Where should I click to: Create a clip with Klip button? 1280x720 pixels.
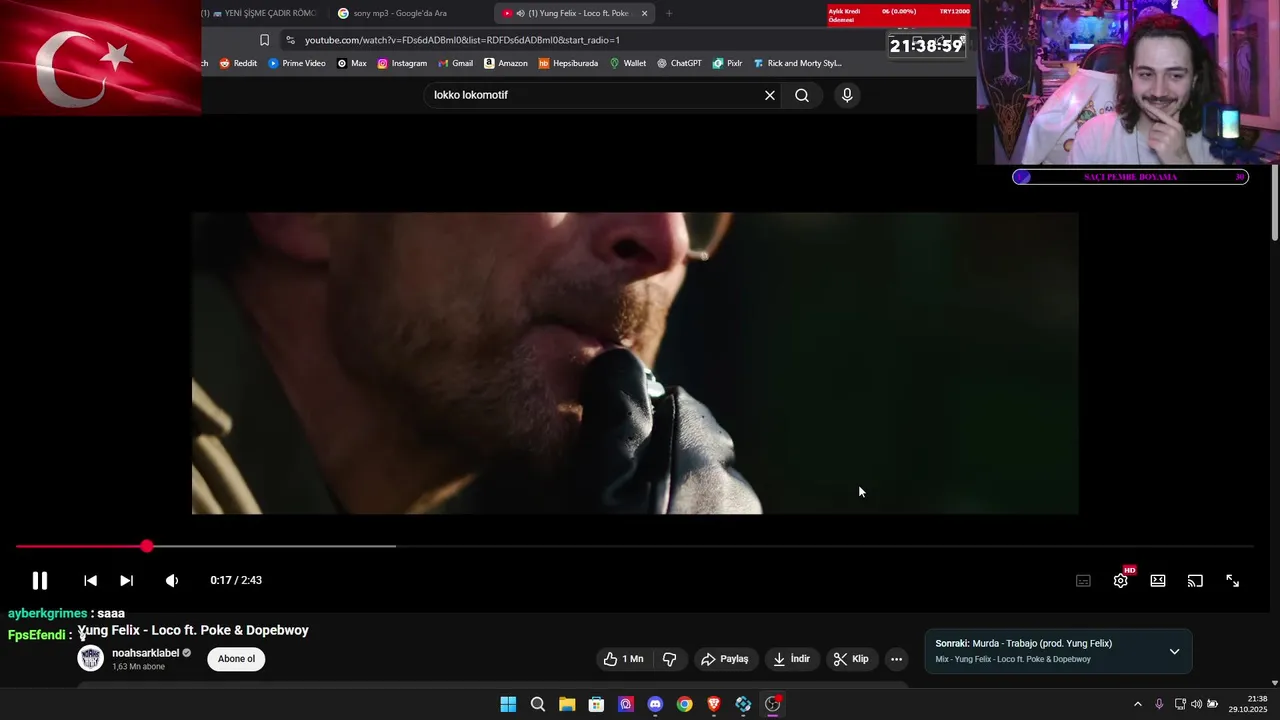851,659
